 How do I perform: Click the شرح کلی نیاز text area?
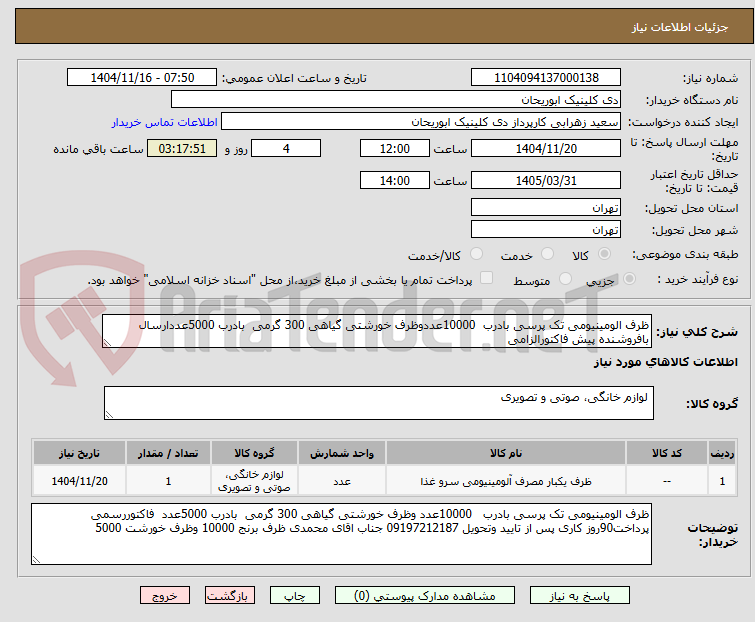point(377,331)
